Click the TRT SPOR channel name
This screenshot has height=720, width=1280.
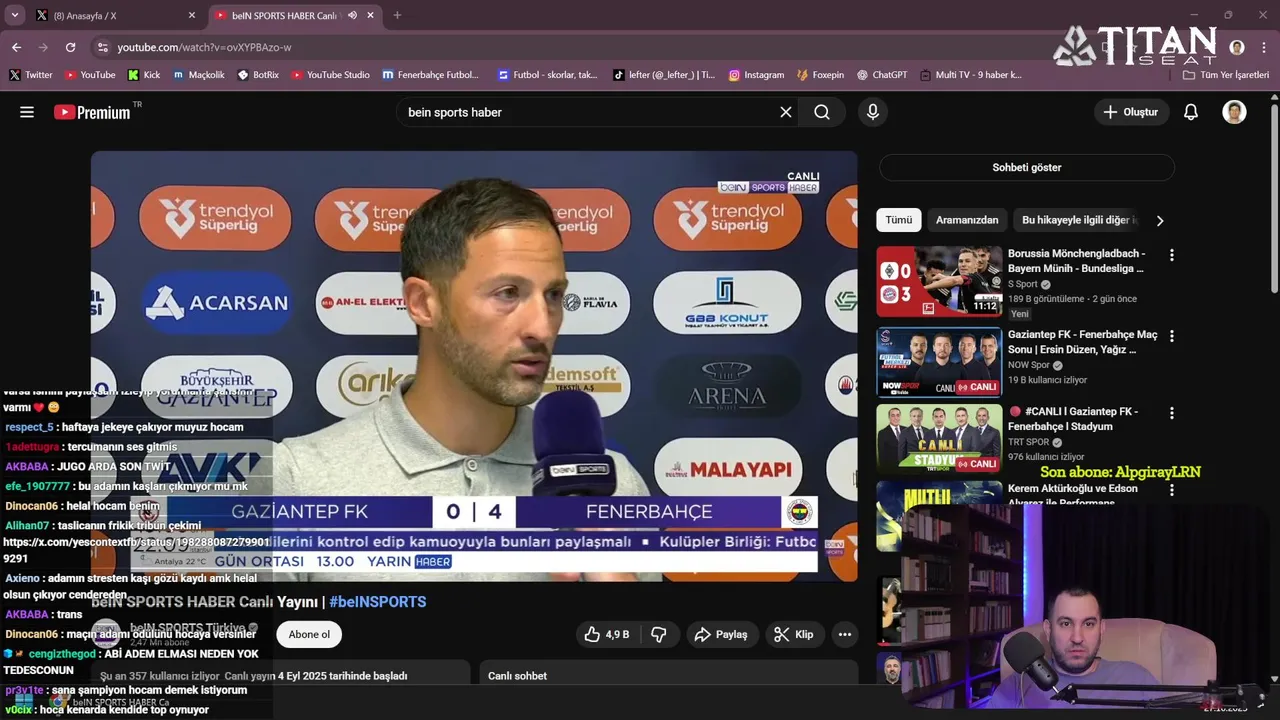coord(1029,442)
